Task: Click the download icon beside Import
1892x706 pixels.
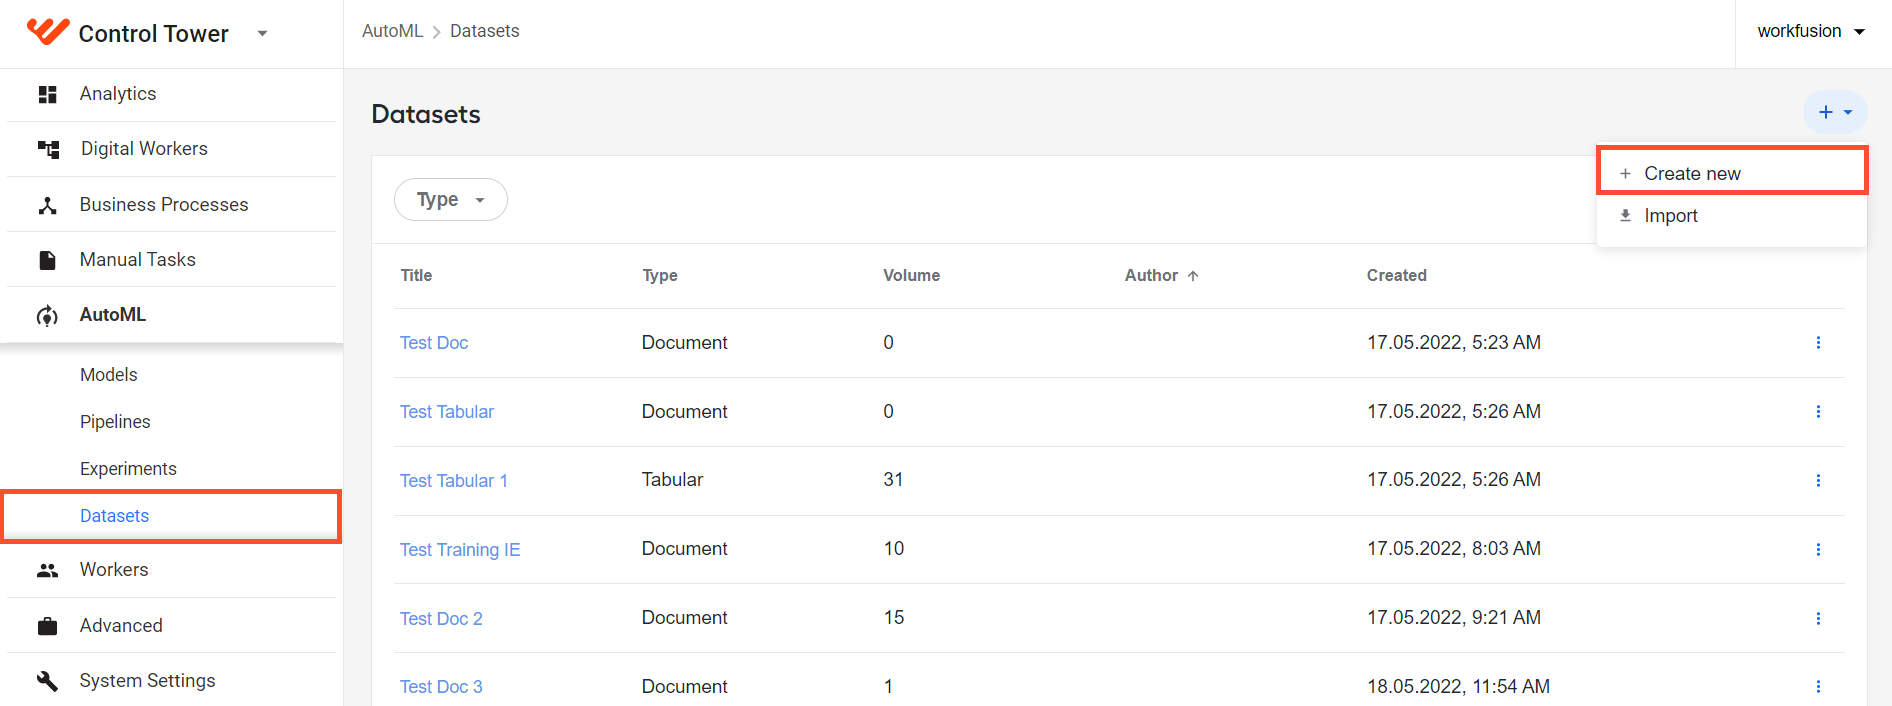Action: 1625,216
